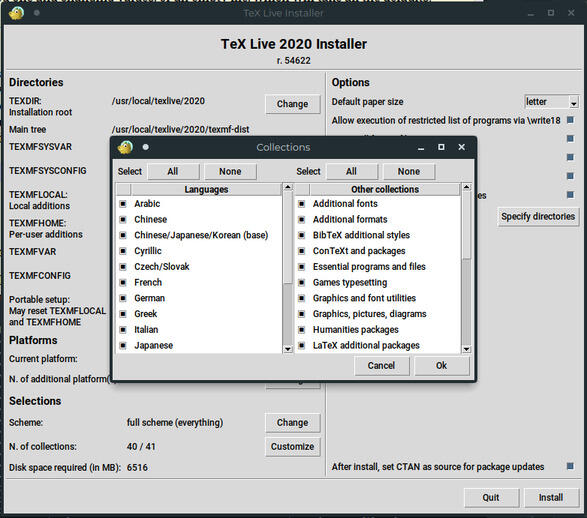
Task: Close the TeX Live Installer window
Action: [571, 13]
